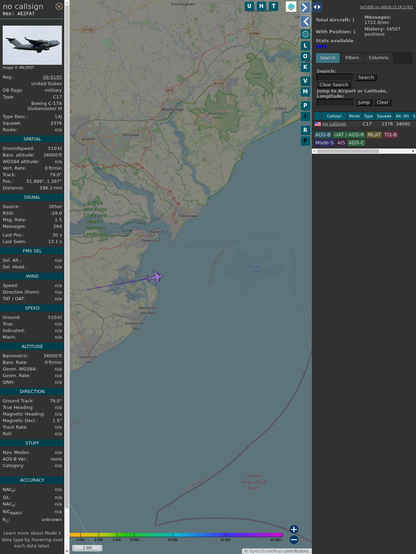Open the registration link 08-8195
This screenshot has height=554, width=416.
(x=52, y=77)
